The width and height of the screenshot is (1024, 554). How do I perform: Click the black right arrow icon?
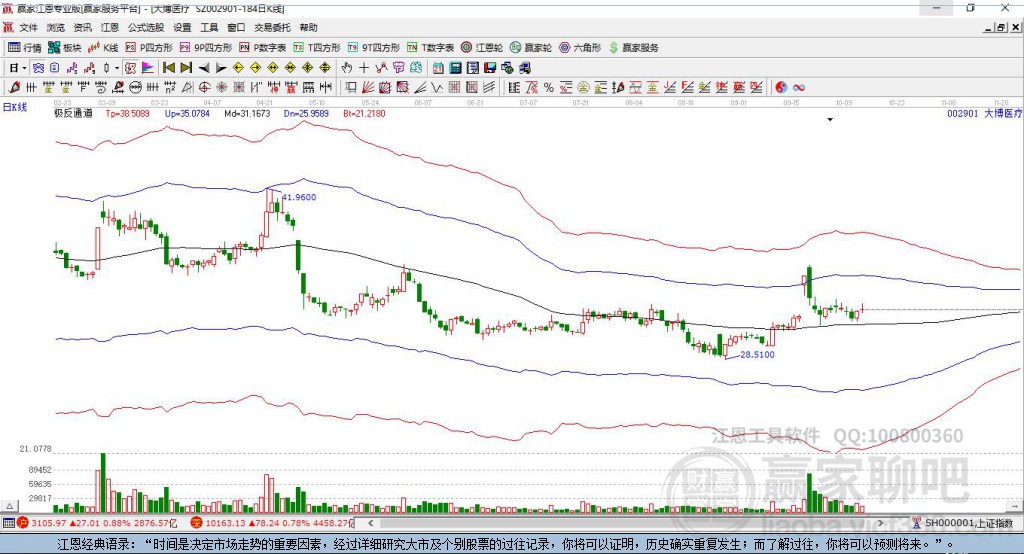coord(221,68)
